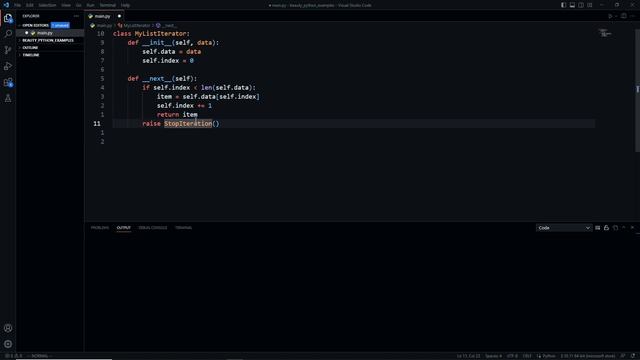Open the View menu
640x360 pixels.
[x=66, y=5]
